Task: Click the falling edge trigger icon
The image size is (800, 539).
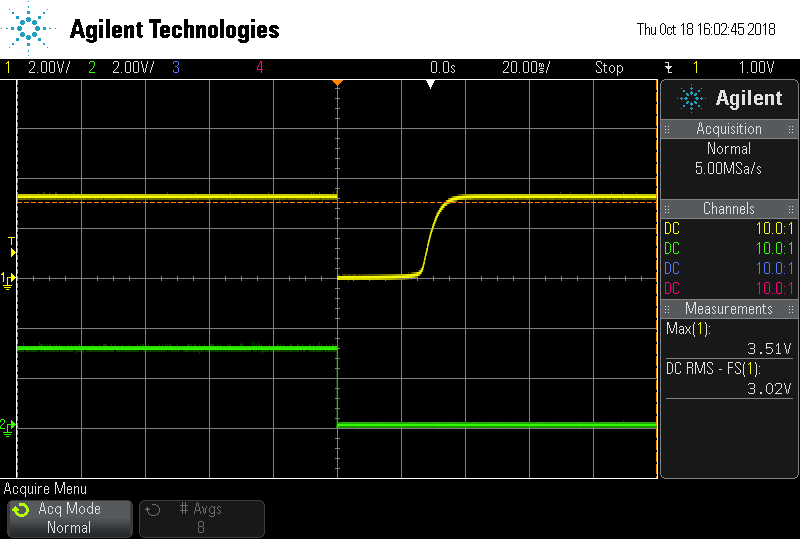Action: click(668, 67)
